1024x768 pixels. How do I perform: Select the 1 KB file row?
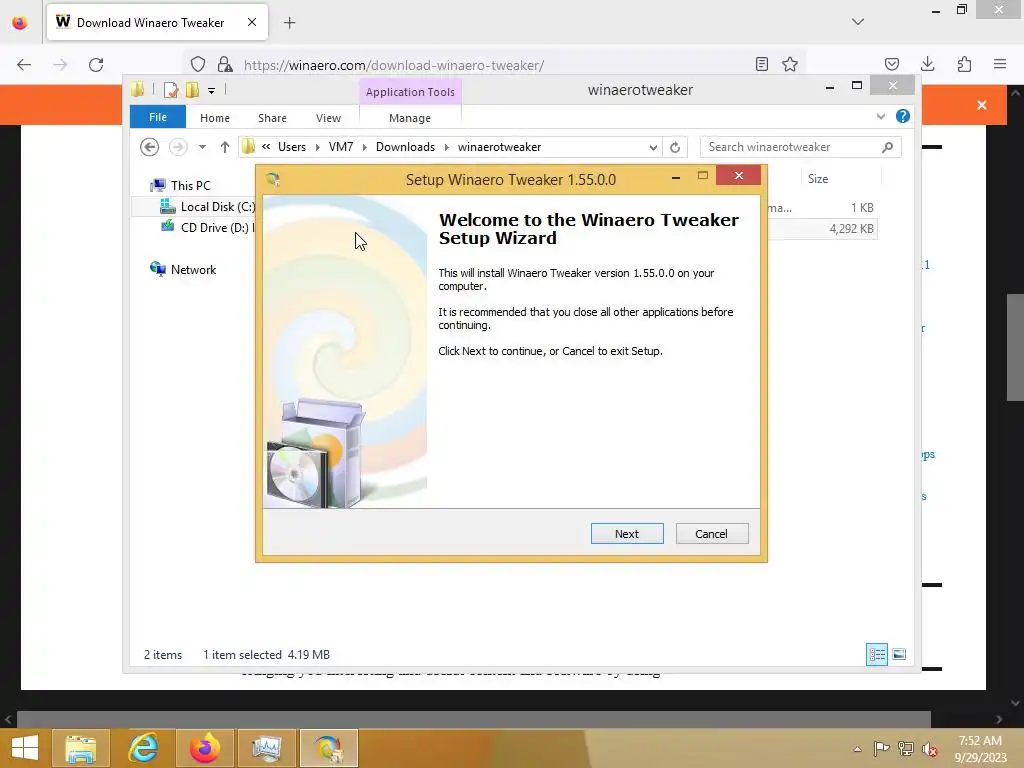[x=822, y=208]
